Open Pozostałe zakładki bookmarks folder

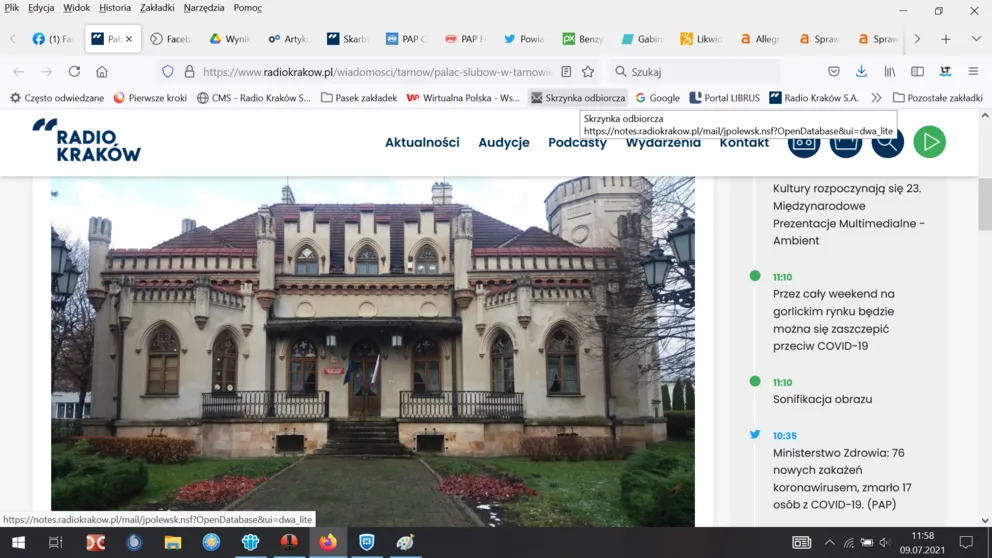point(938,97)
